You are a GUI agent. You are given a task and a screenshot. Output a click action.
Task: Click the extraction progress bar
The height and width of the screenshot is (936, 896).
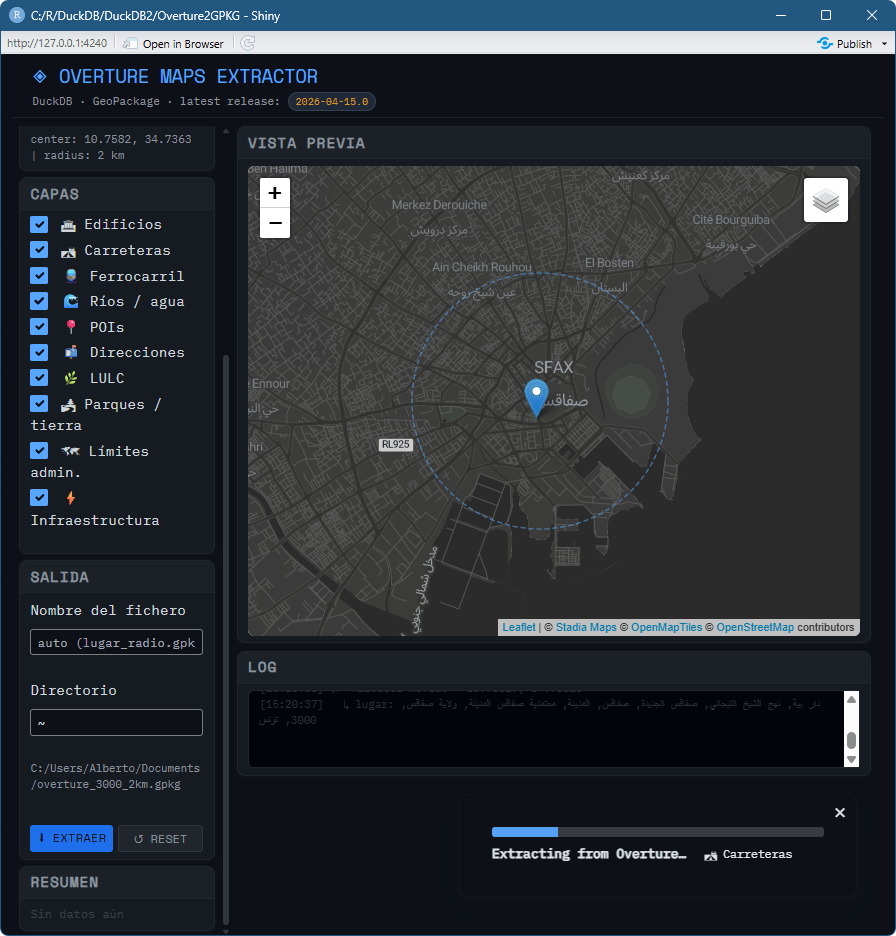[657, 832]
